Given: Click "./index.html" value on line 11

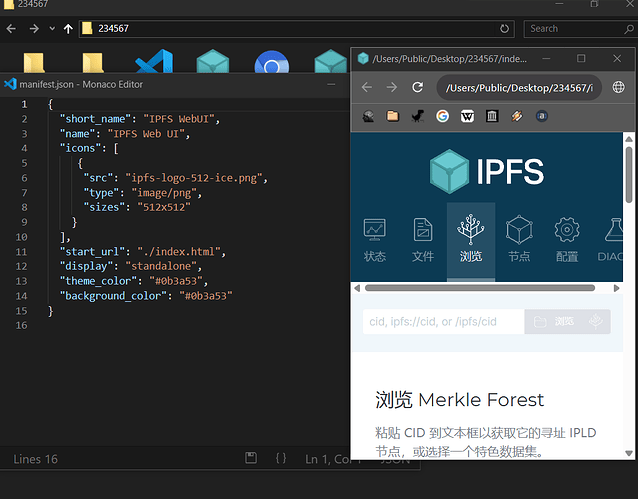Looking at the screenshot, I should pyautogui.click(x=179, y=252).
